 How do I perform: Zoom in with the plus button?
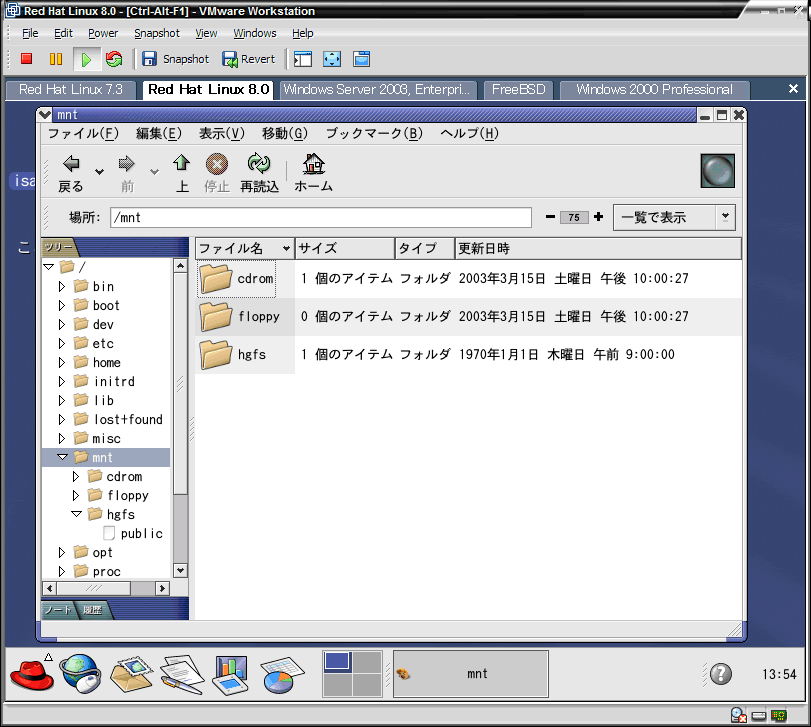598,217
